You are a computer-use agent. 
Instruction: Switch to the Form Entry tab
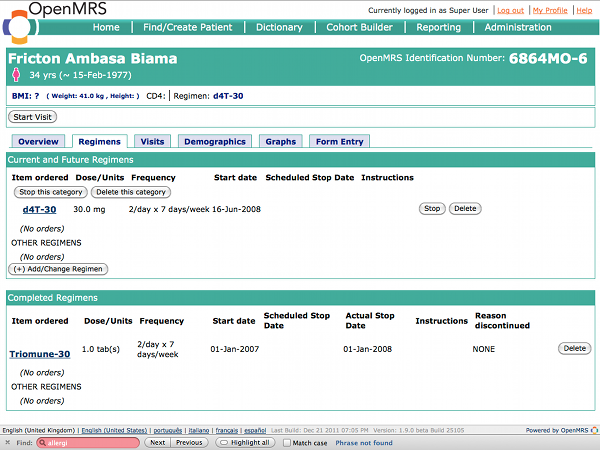tap(339, 142)
